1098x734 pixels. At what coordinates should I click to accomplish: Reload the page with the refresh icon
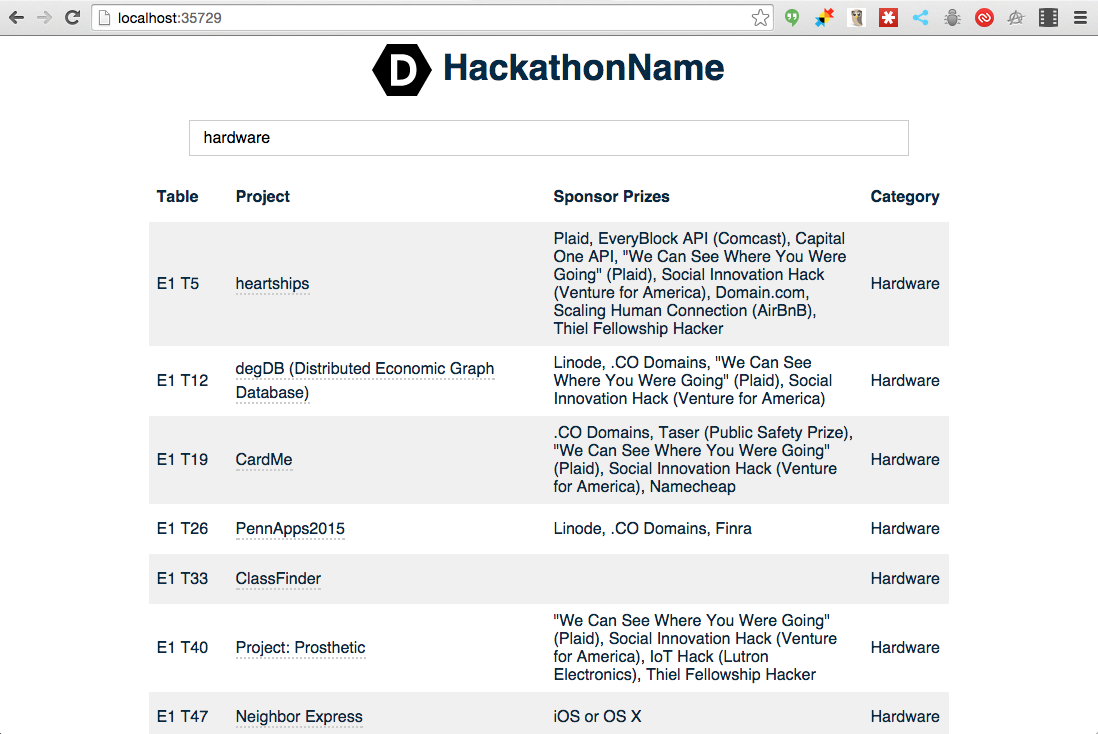point(72,17)
